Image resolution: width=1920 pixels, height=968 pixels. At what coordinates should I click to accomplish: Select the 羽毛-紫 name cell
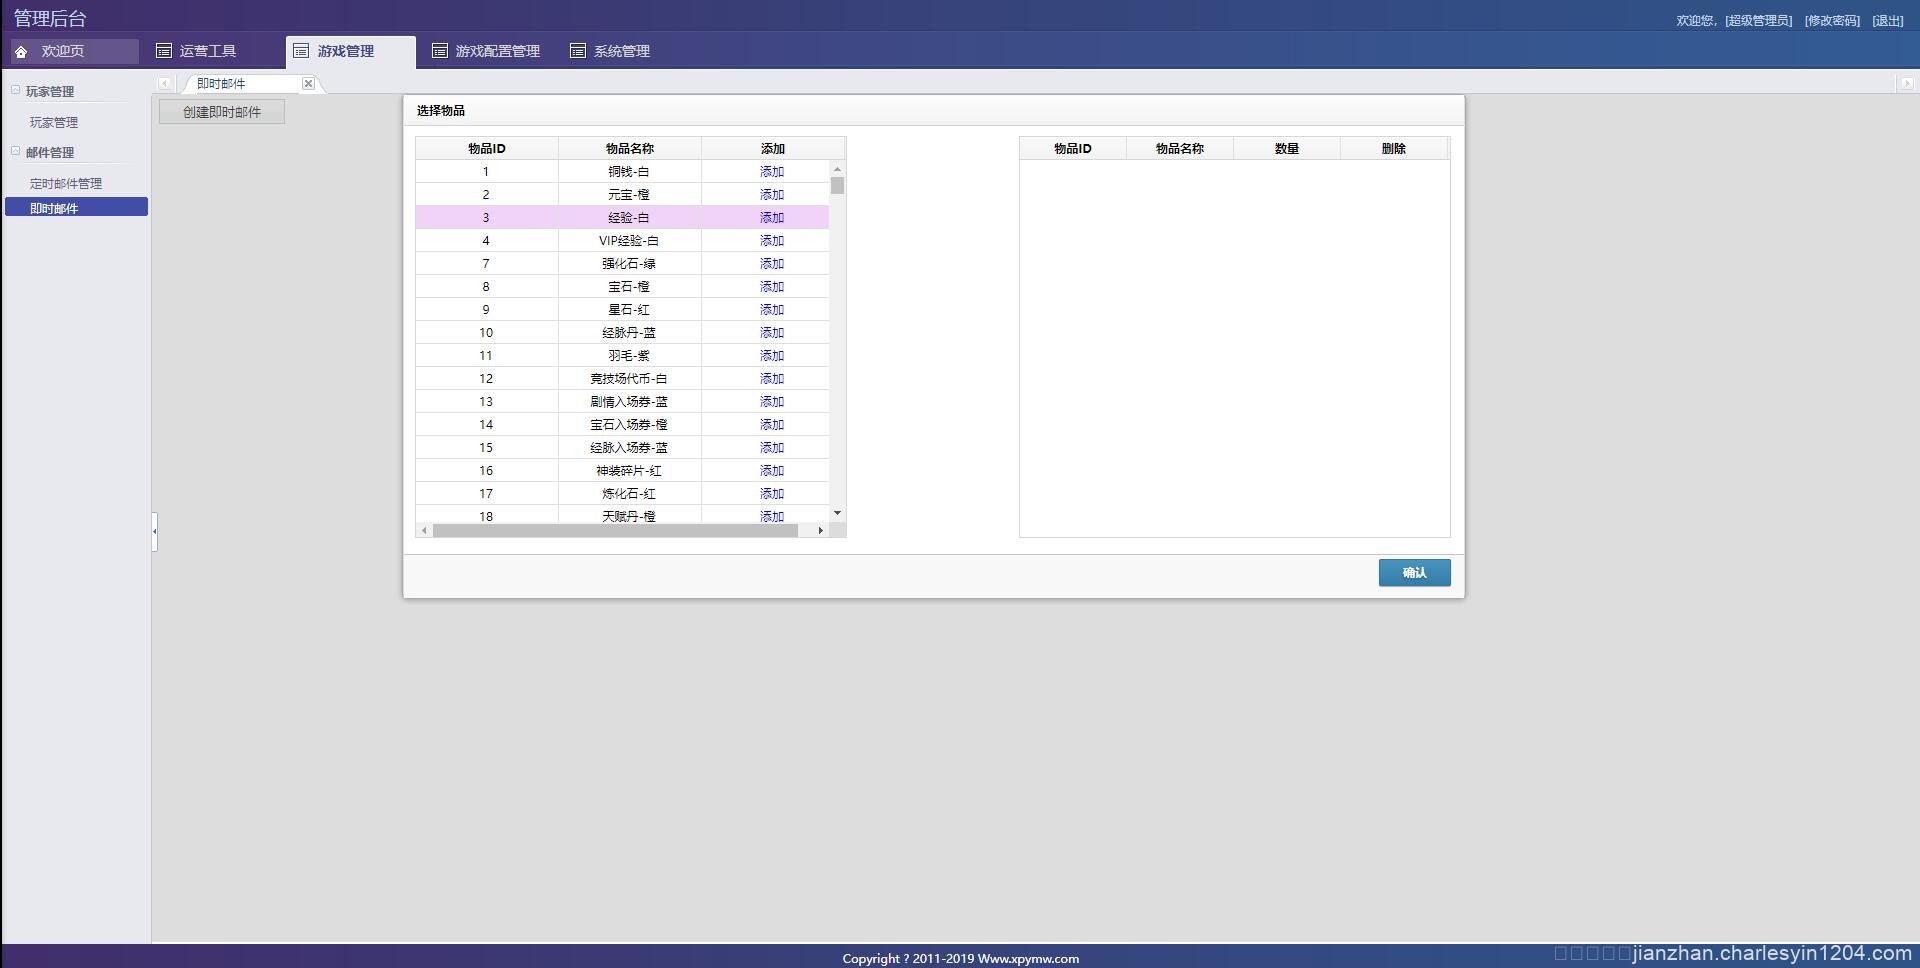(630, 356)
